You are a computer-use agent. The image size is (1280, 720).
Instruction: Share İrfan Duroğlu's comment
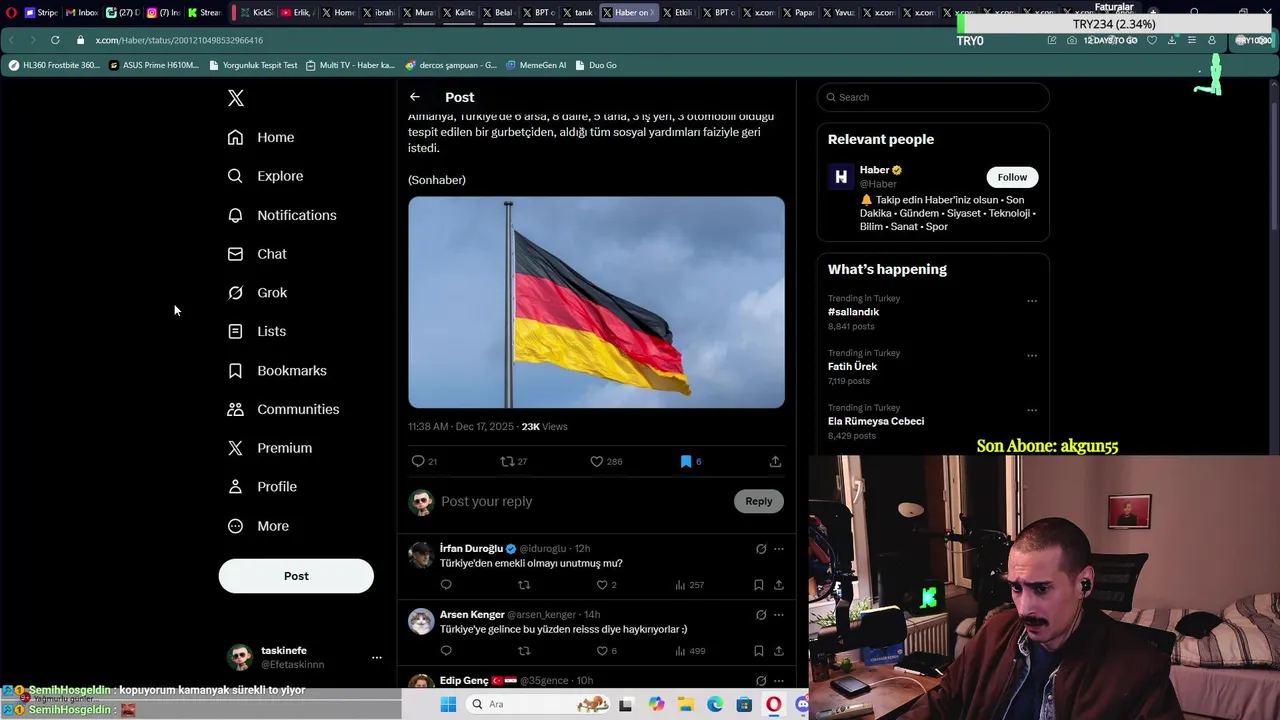tap(779, 585)
